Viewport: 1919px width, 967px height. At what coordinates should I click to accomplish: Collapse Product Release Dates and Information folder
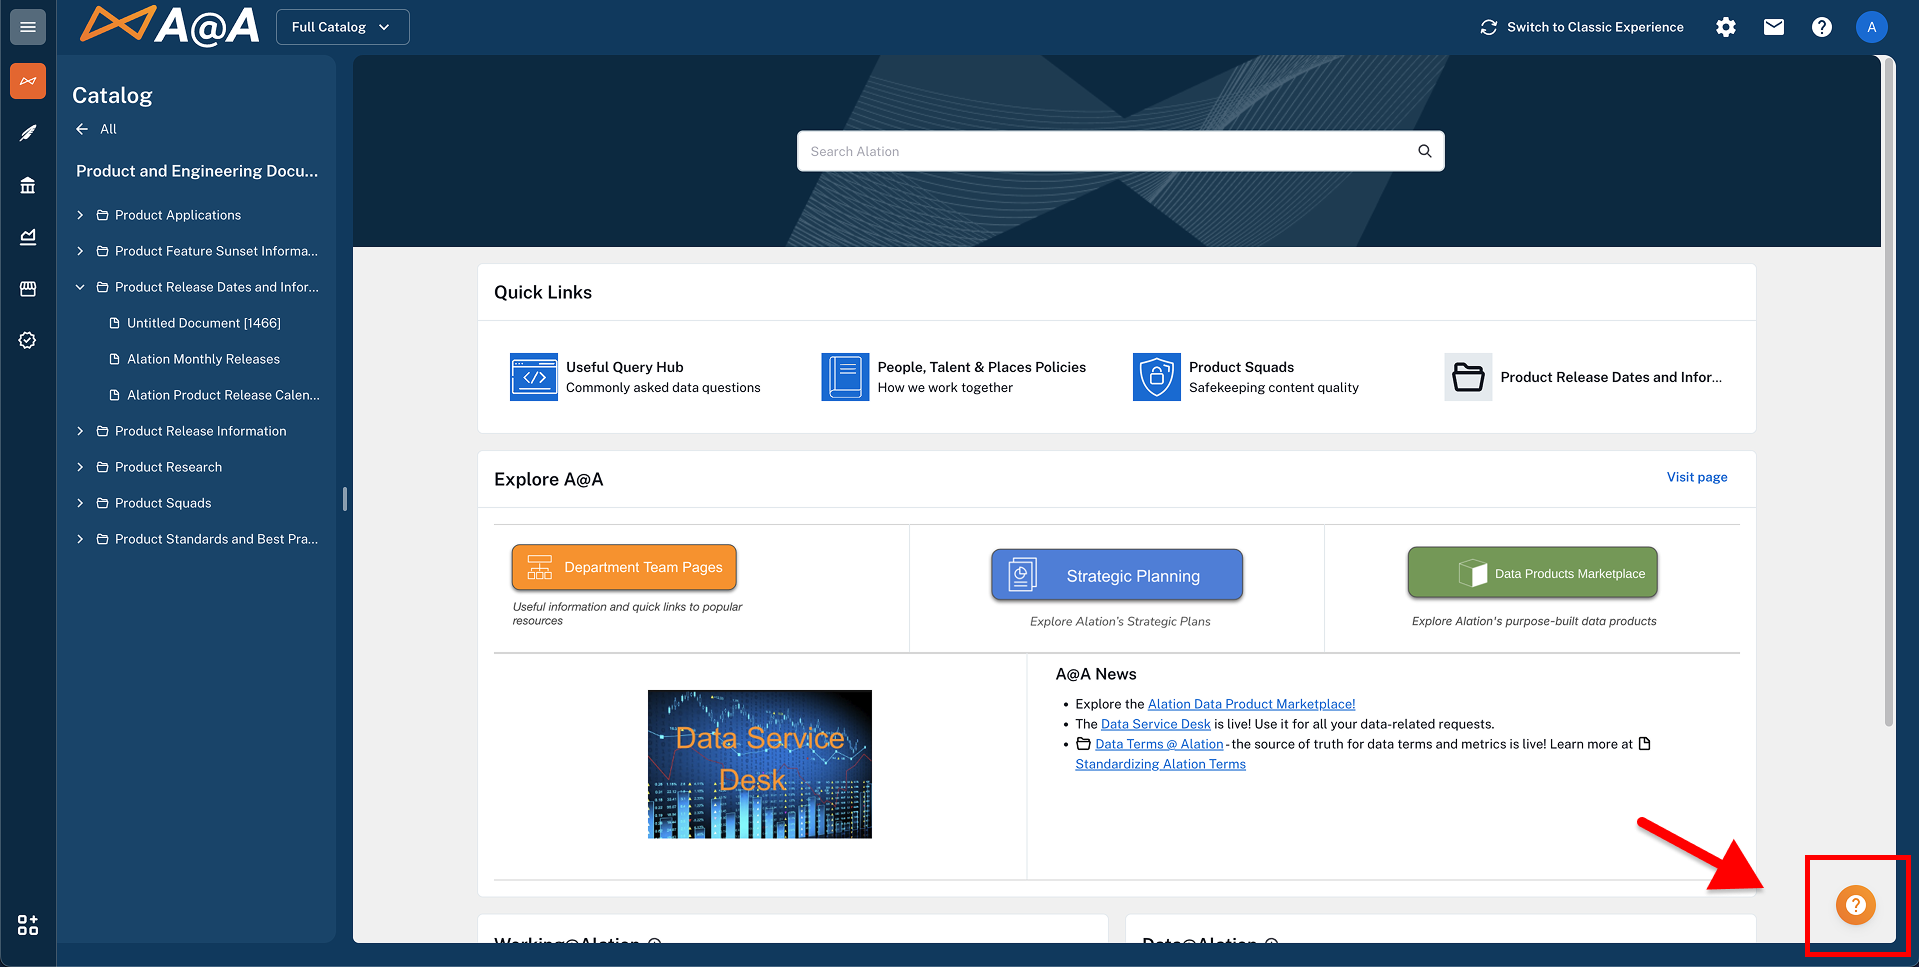80,287
